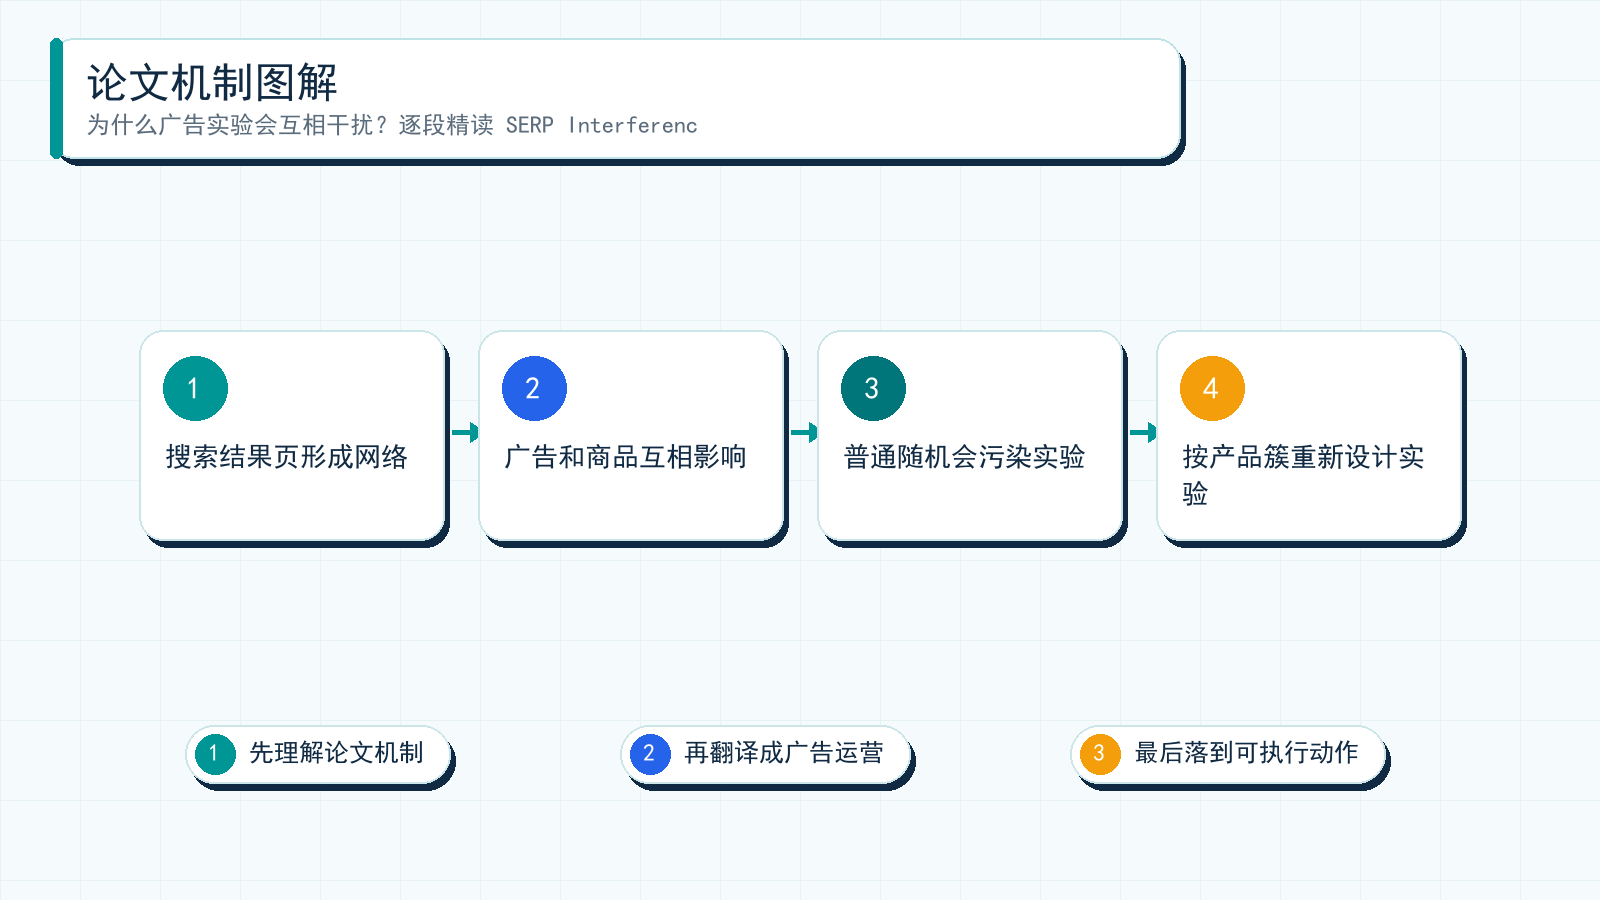1600x900 pixels.
Task: Select the 普通随机会污染实验 card text
Action: coord(964,457)
